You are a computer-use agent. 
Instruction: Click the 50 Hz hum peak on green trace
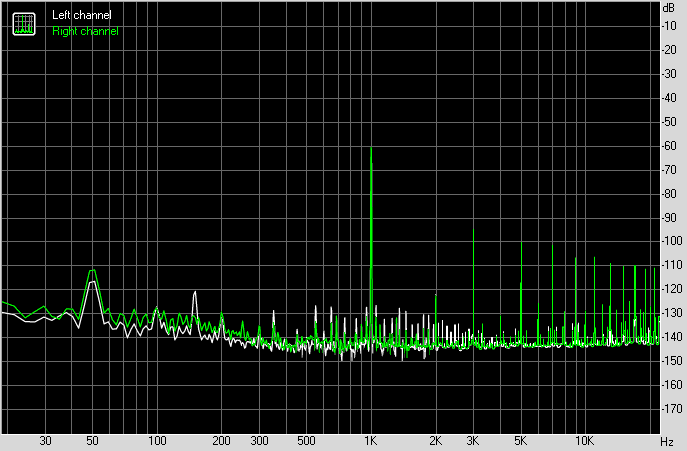point(92,270)
